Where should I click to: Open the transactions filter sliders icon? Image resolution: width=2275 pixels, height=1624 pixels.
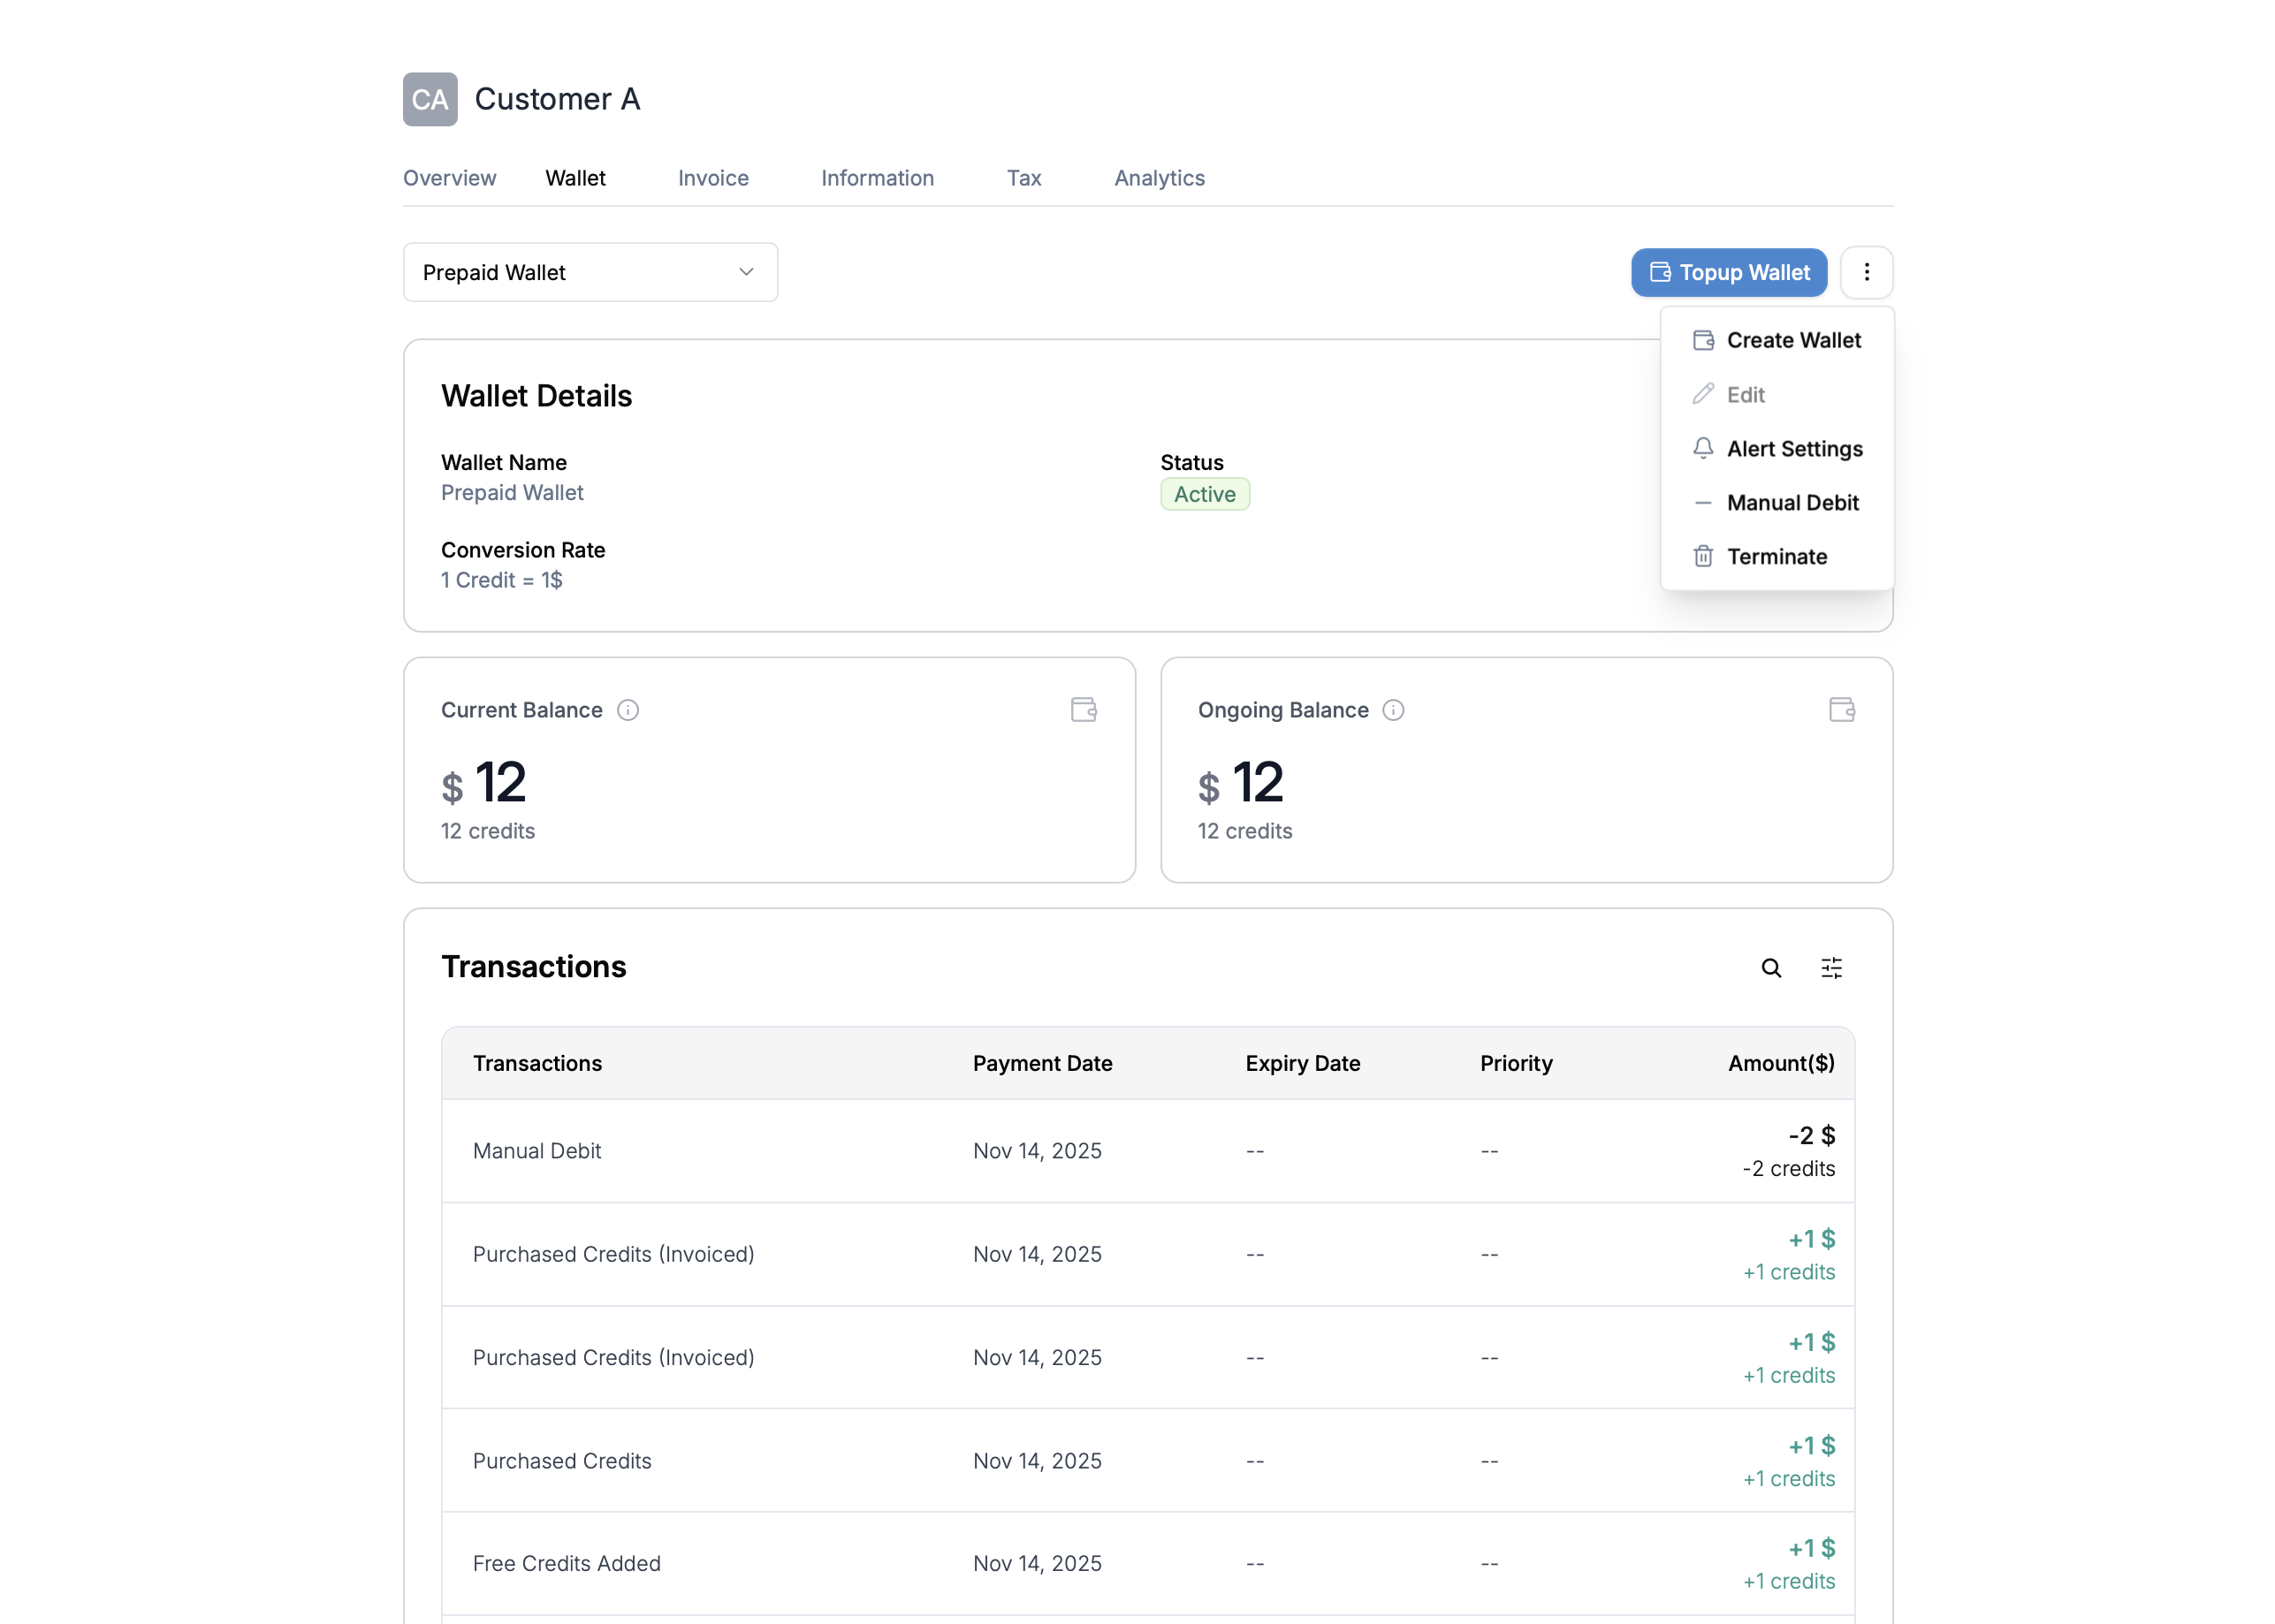pyautogui.click(x=1831, y=968)
